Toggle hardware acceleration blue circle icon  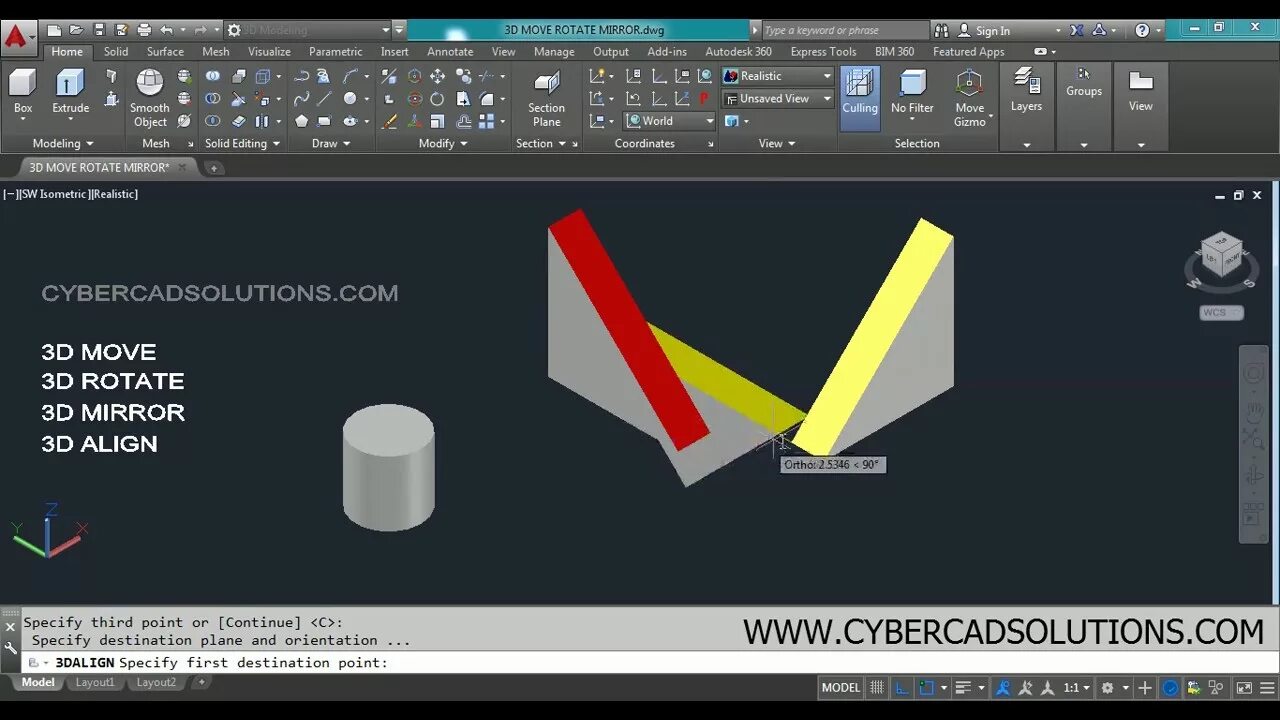tap(1170, 687)
